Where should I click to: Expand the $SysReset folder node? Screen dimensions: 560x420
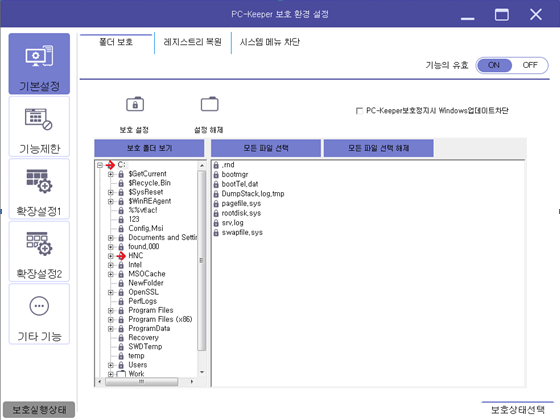pyautogui.click(x=111, y=192)
